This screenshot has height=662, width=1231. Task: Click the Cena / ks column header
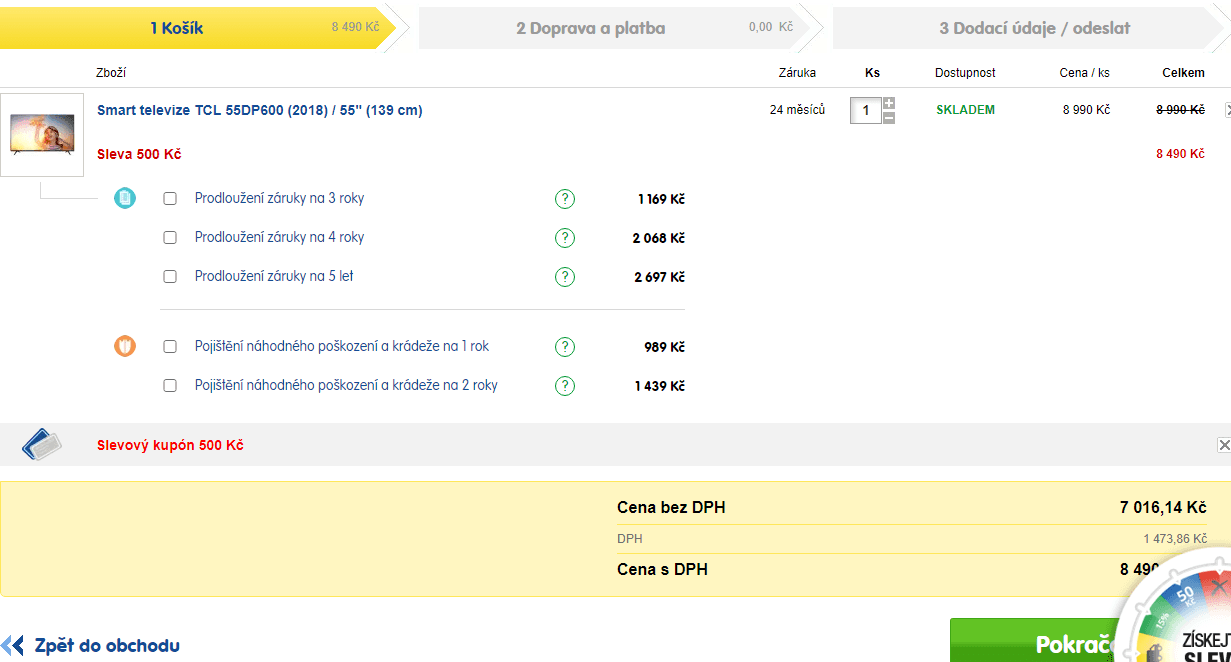point(1085,73)
